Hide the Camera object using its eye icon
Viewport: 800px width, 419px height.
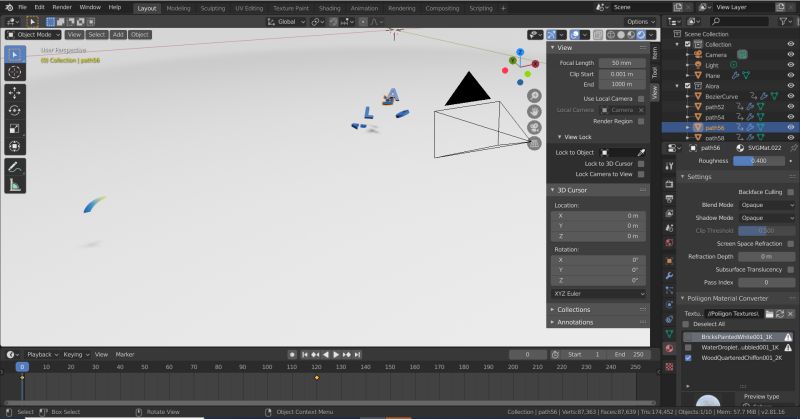791,55
